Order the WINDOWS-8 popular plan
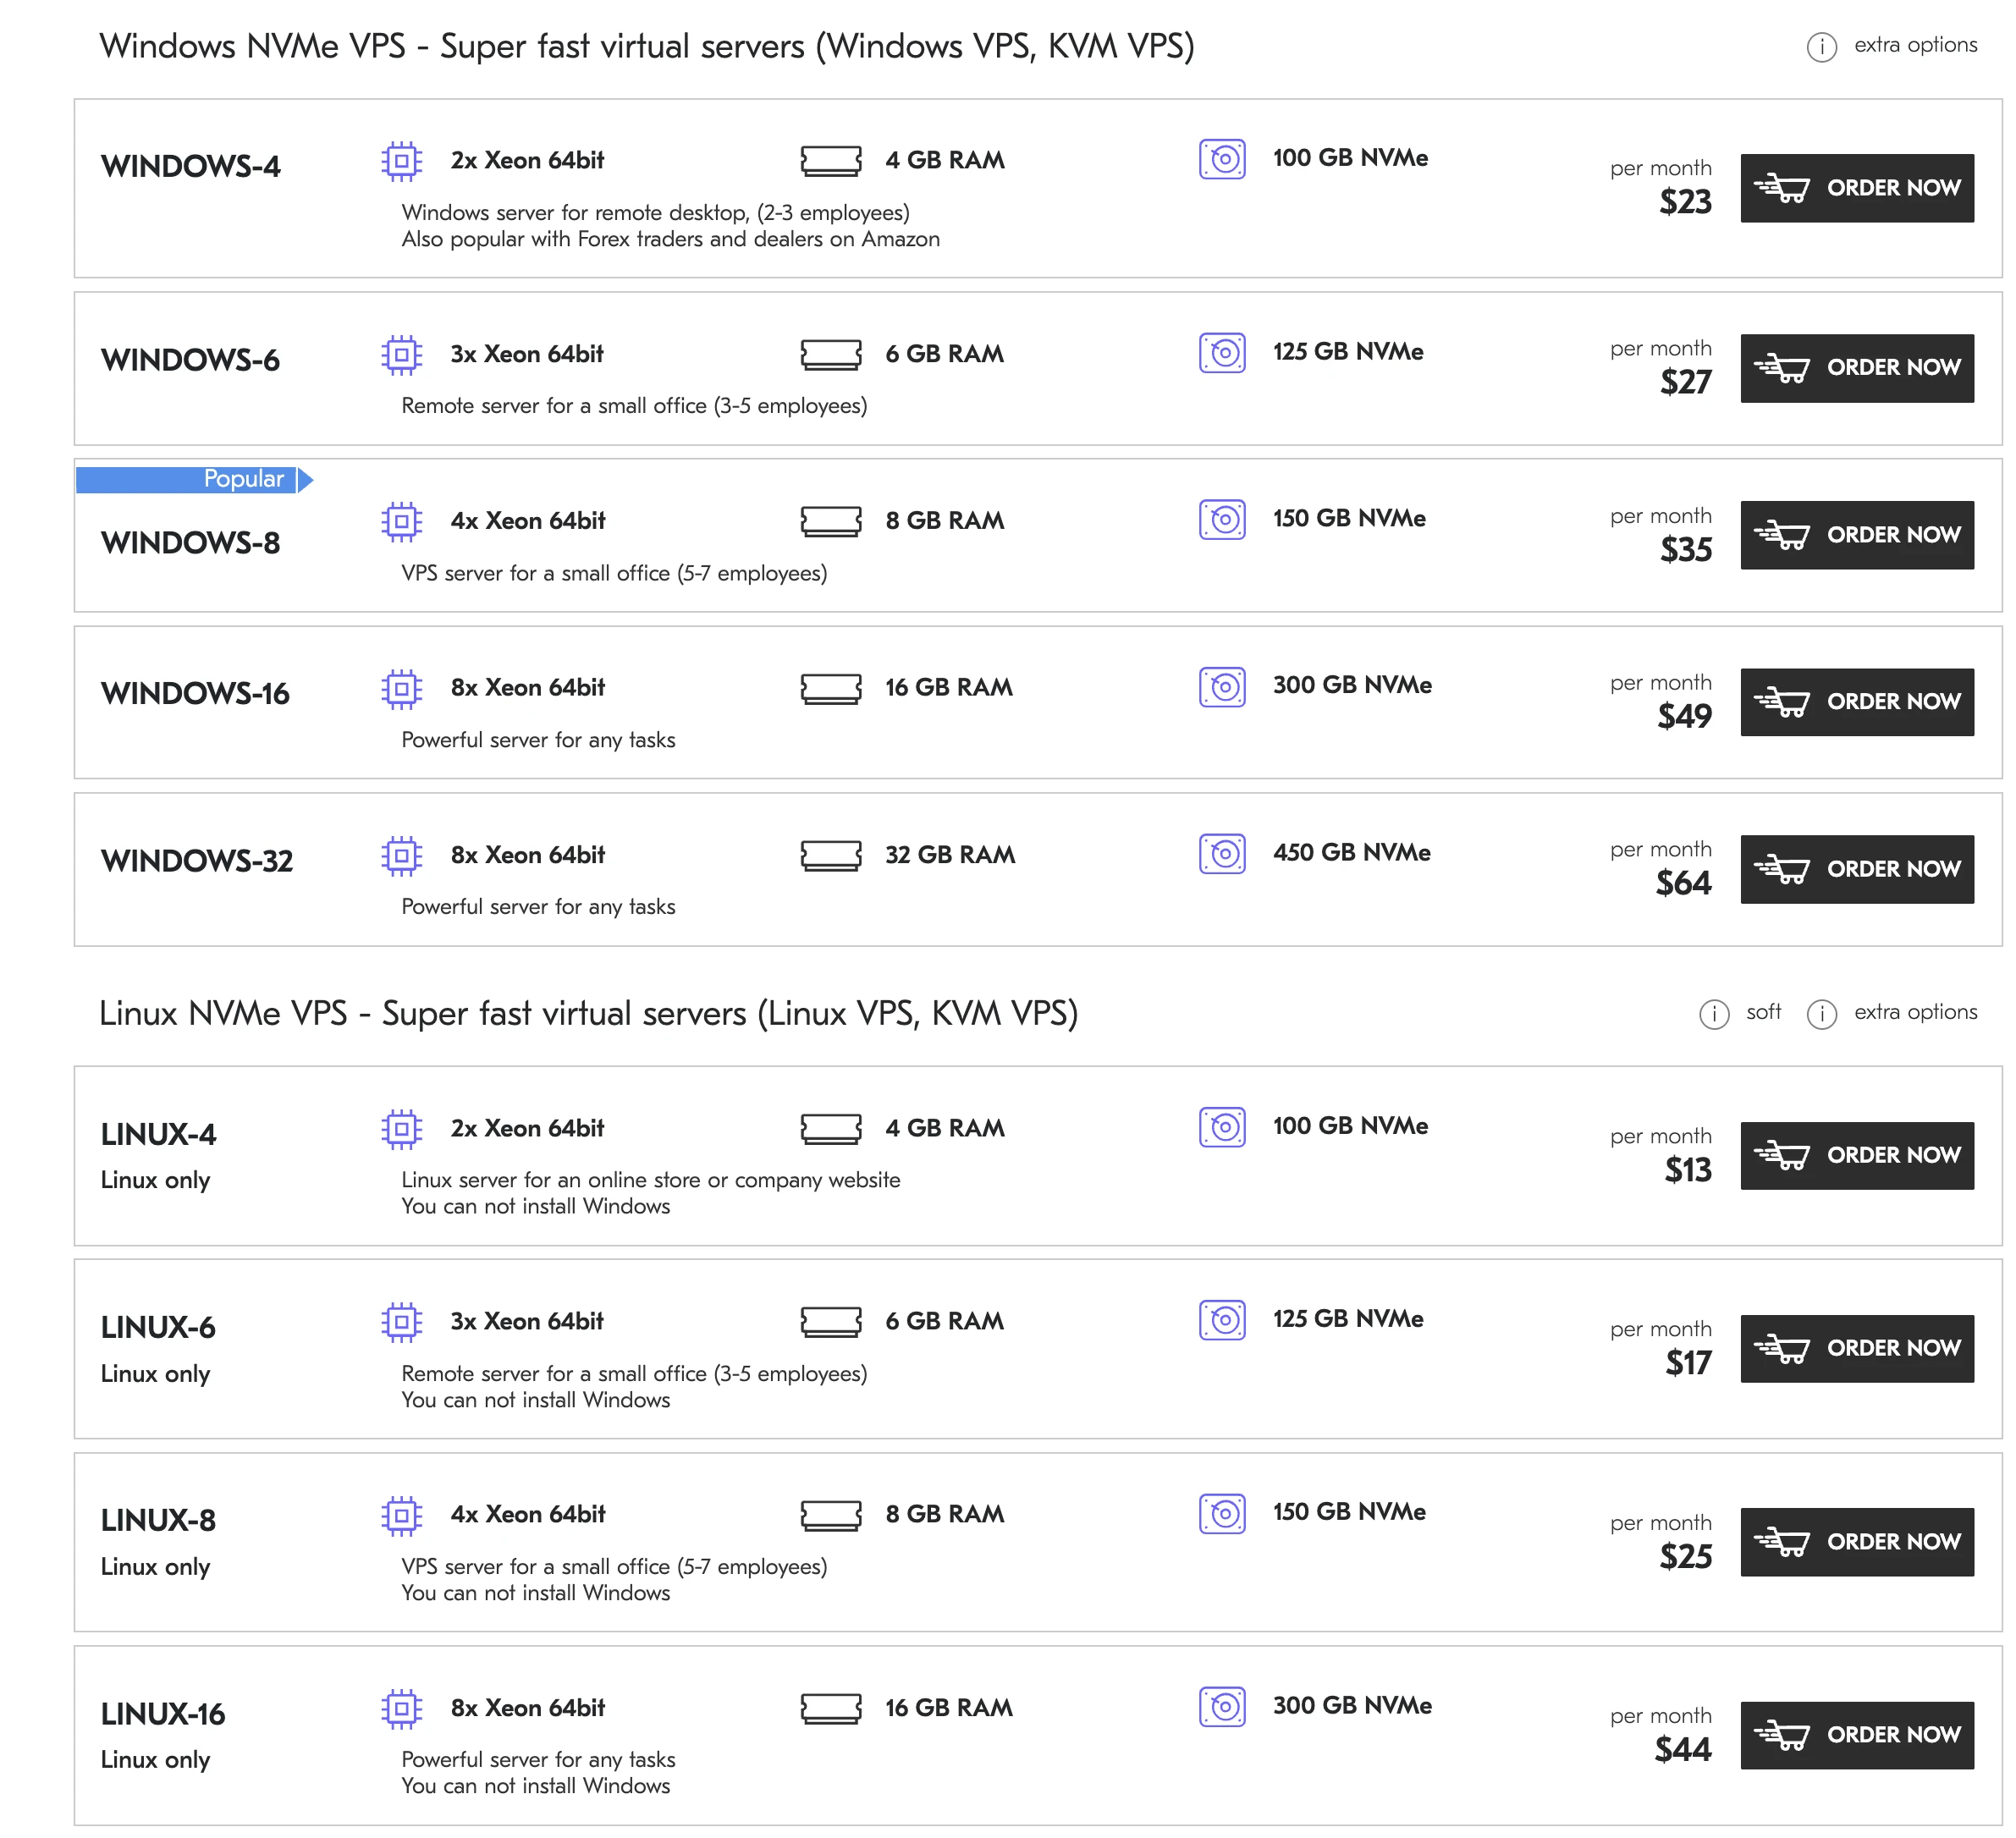The width and height of the screenshot is (2016, 1838). [x=1856, y=535]
